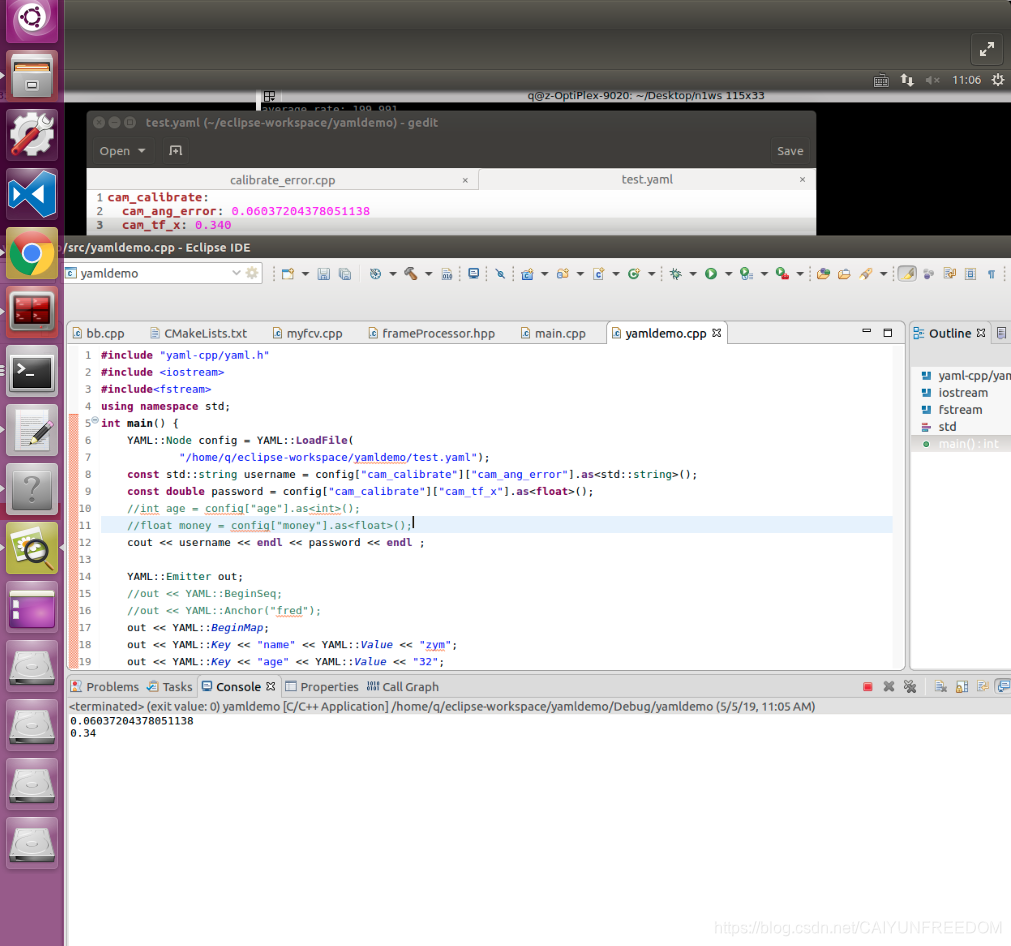The image size is (1011, 946).
Task: Start a Debug session using the bug icon
Action: point(677,273)
